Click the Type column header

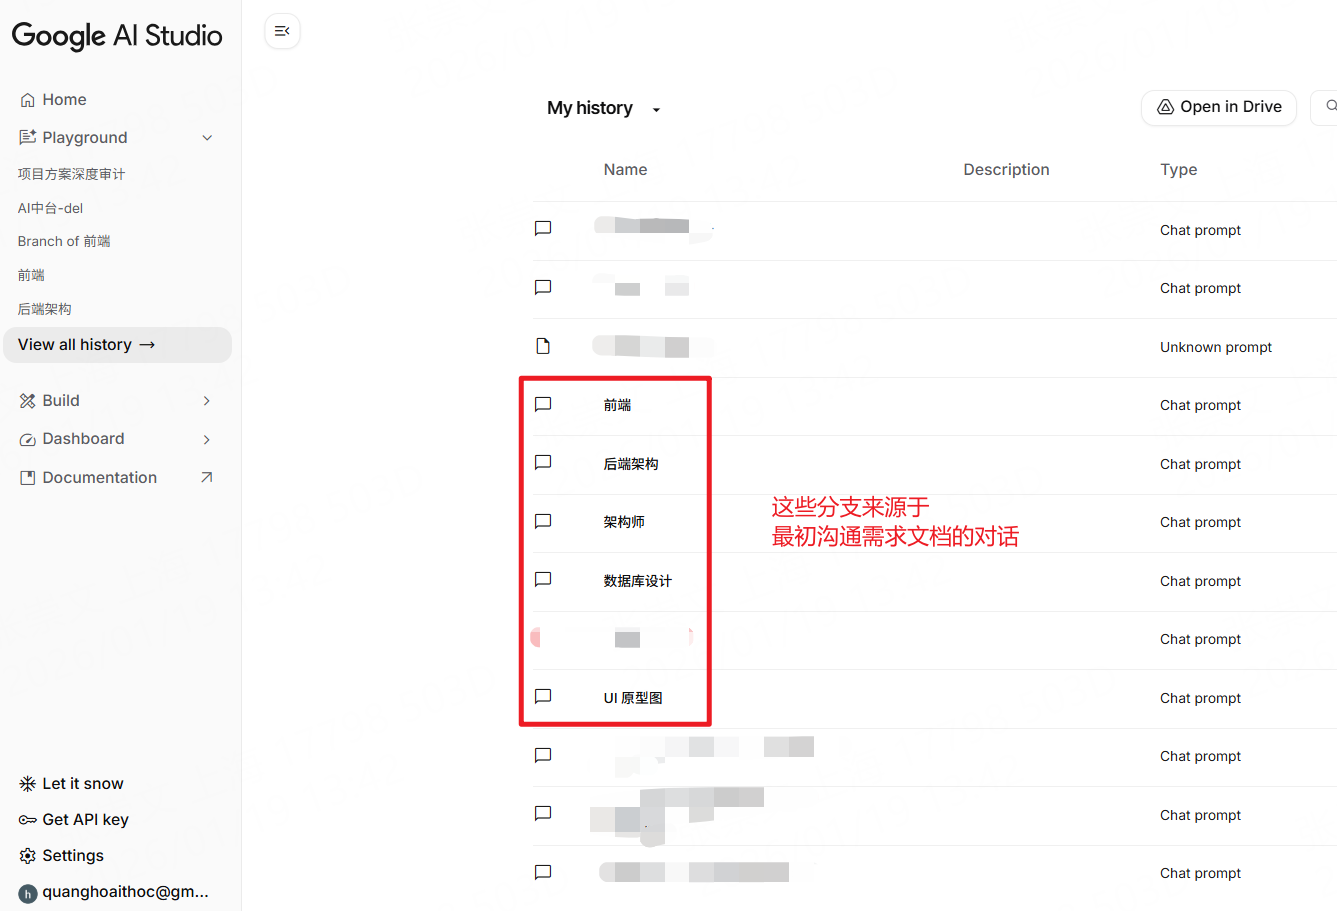1178,170
